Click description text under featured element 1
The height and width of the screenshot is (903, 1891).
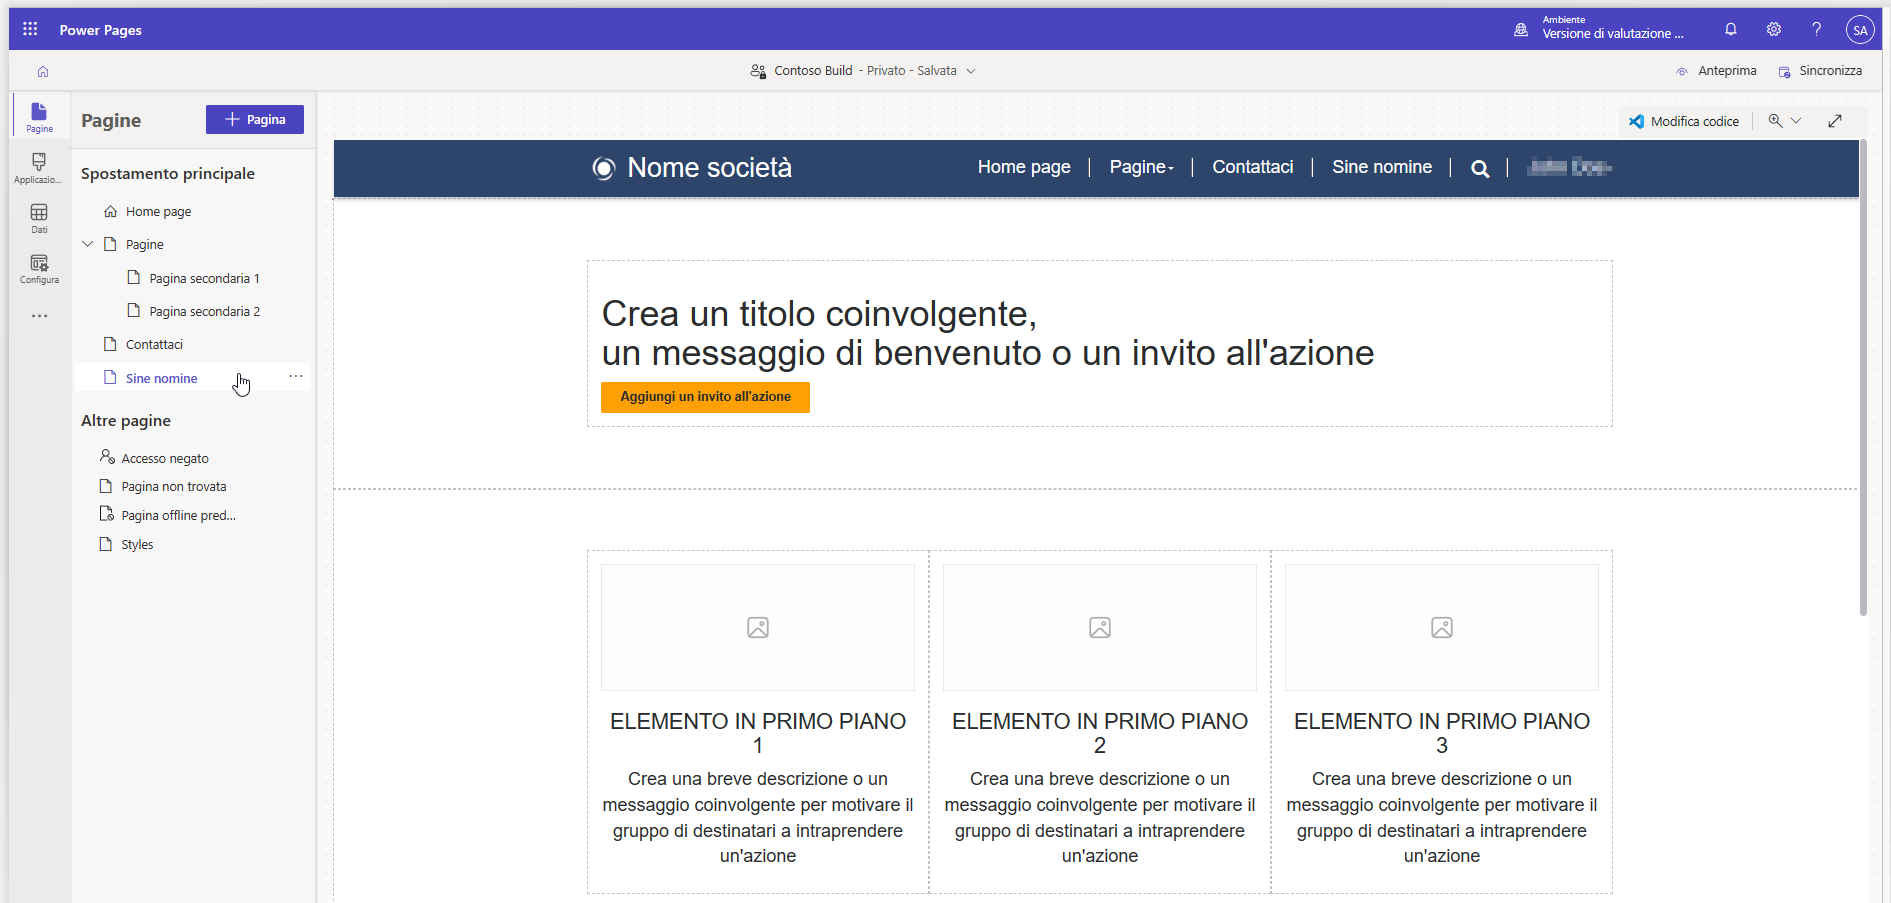point(758,817)
